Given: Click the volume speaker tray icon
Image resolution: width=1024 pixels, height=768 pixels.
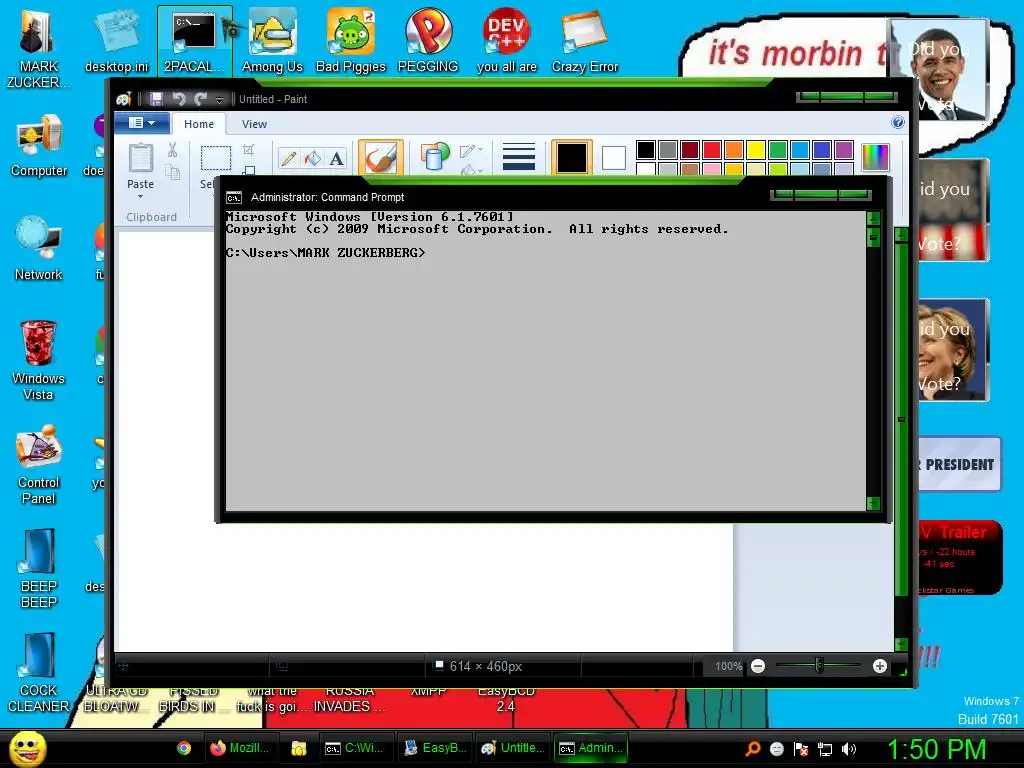Looking at the screenshot, I should pos(848,749).
